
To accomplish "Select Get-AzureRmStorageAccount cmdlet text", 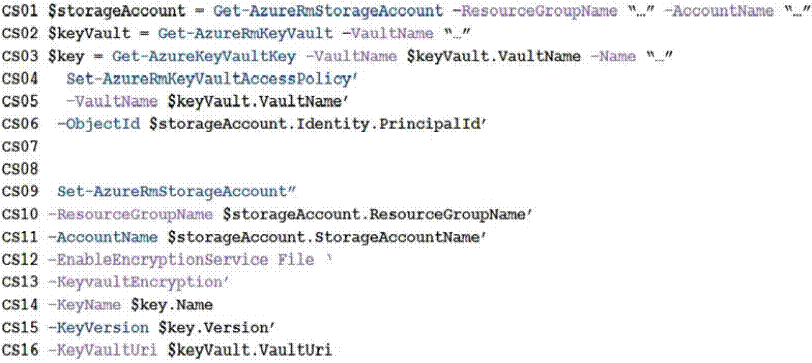I will point(327,11).
